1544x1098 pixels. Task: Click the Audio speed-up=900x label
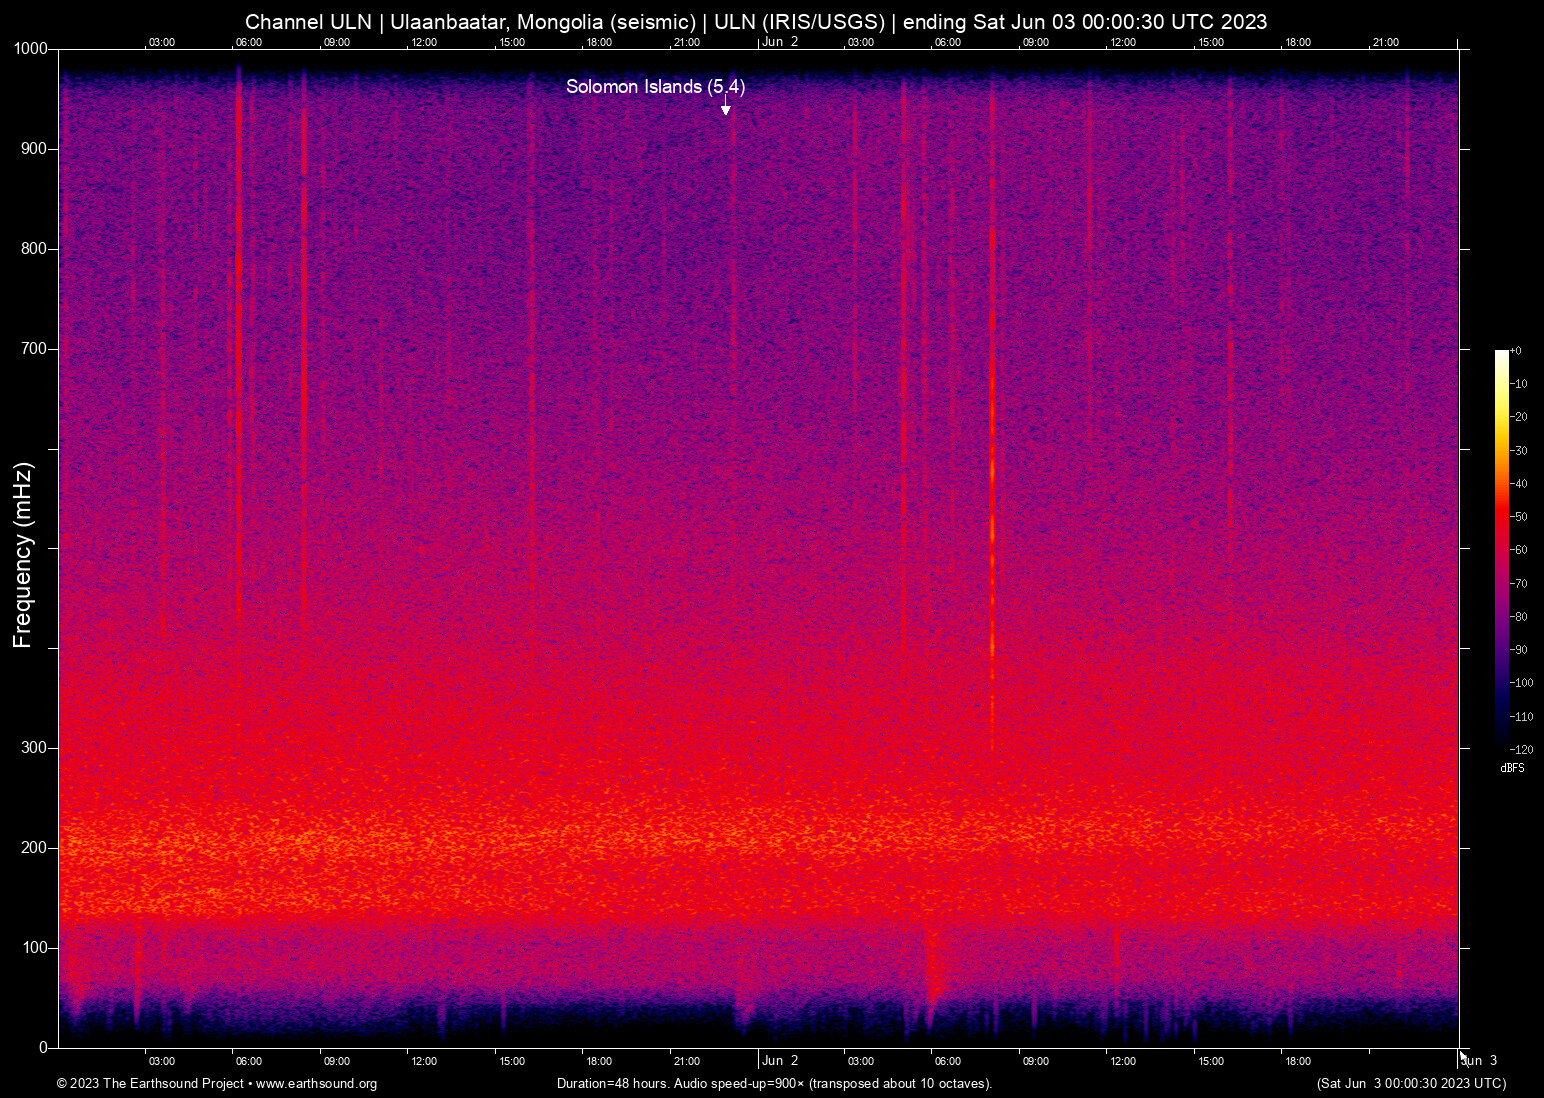tap(740, 1084)
